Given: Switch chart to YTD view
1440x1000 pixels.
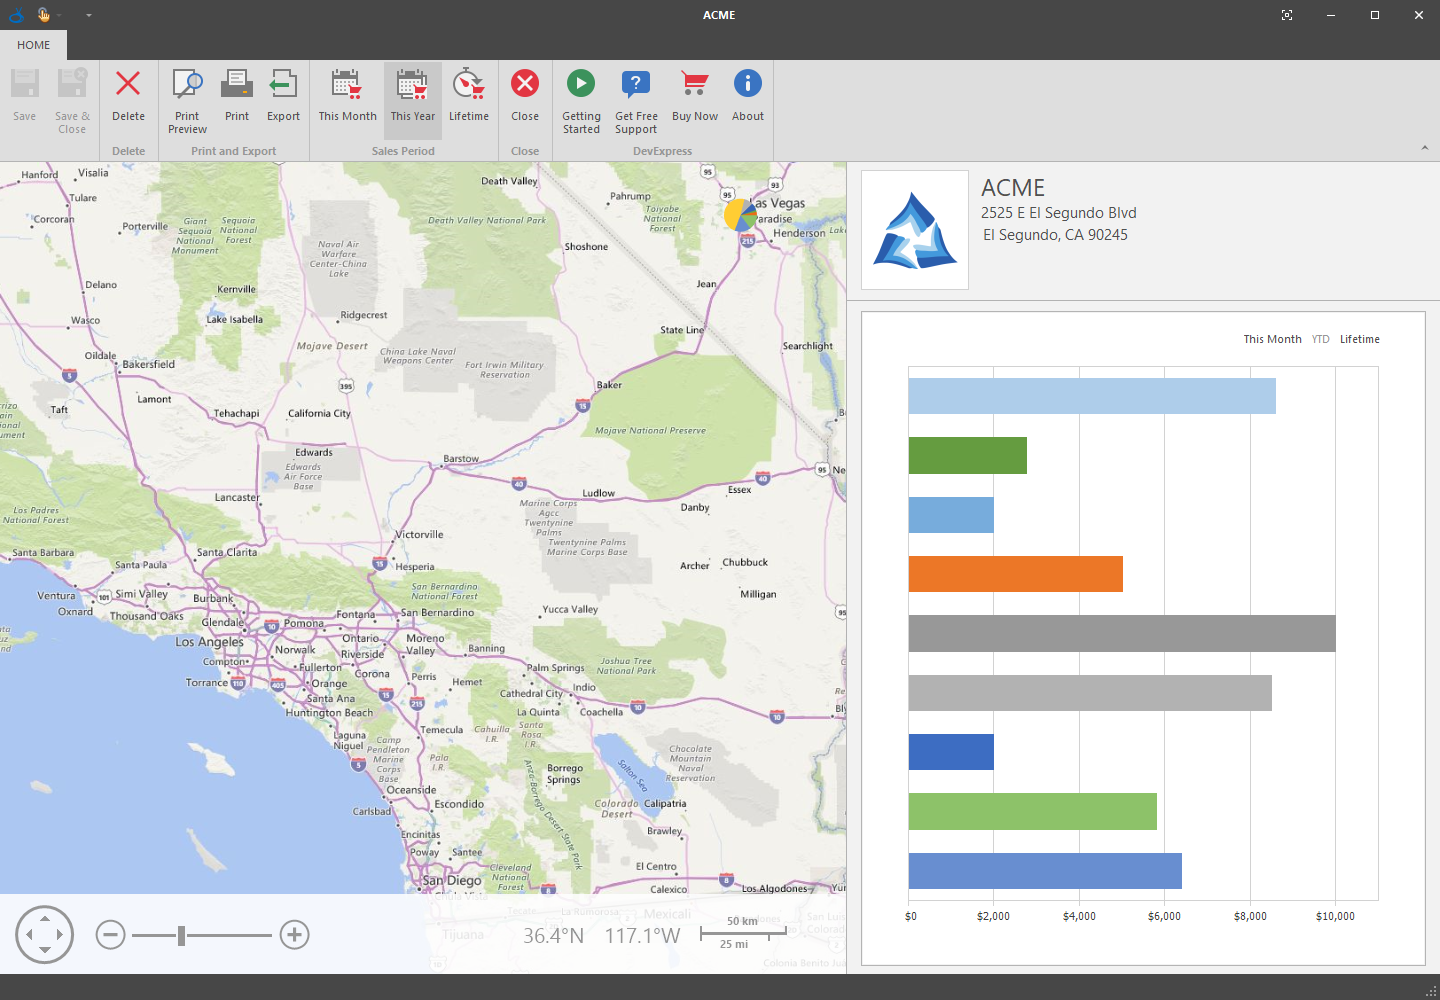Looking at the screenshot, I should tap(1320, 339).
